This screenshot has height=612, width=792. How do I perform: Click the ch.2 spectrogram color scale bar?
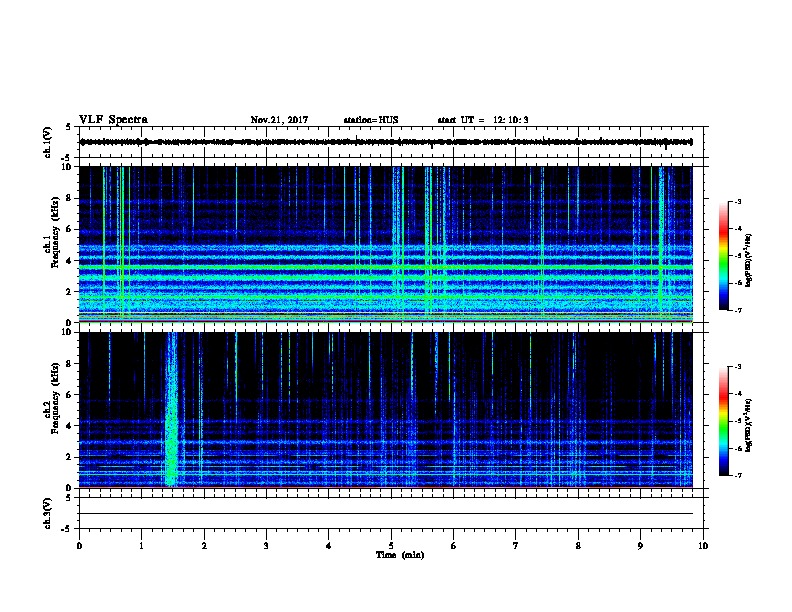724,421
